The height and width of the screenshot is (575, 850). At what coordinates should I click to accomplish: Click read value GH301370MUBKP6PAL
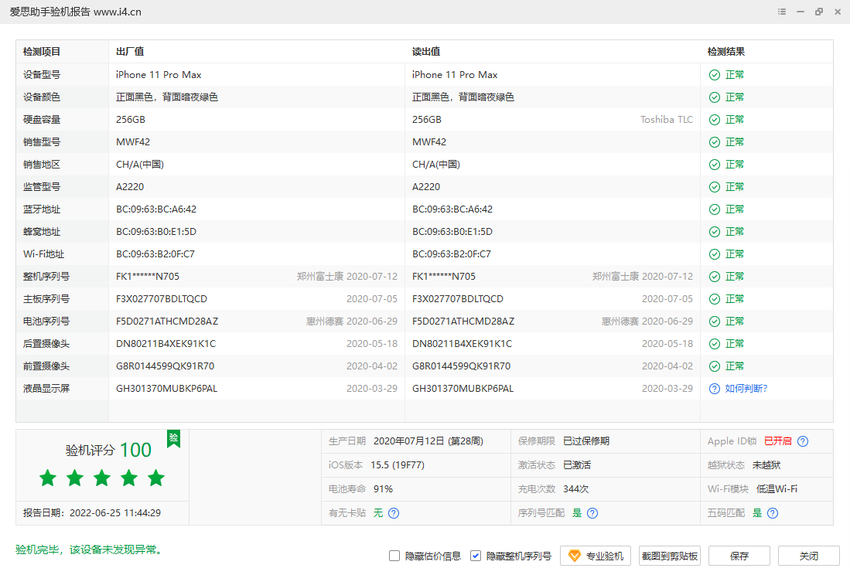pyautogui.click(x=463, y=389)
